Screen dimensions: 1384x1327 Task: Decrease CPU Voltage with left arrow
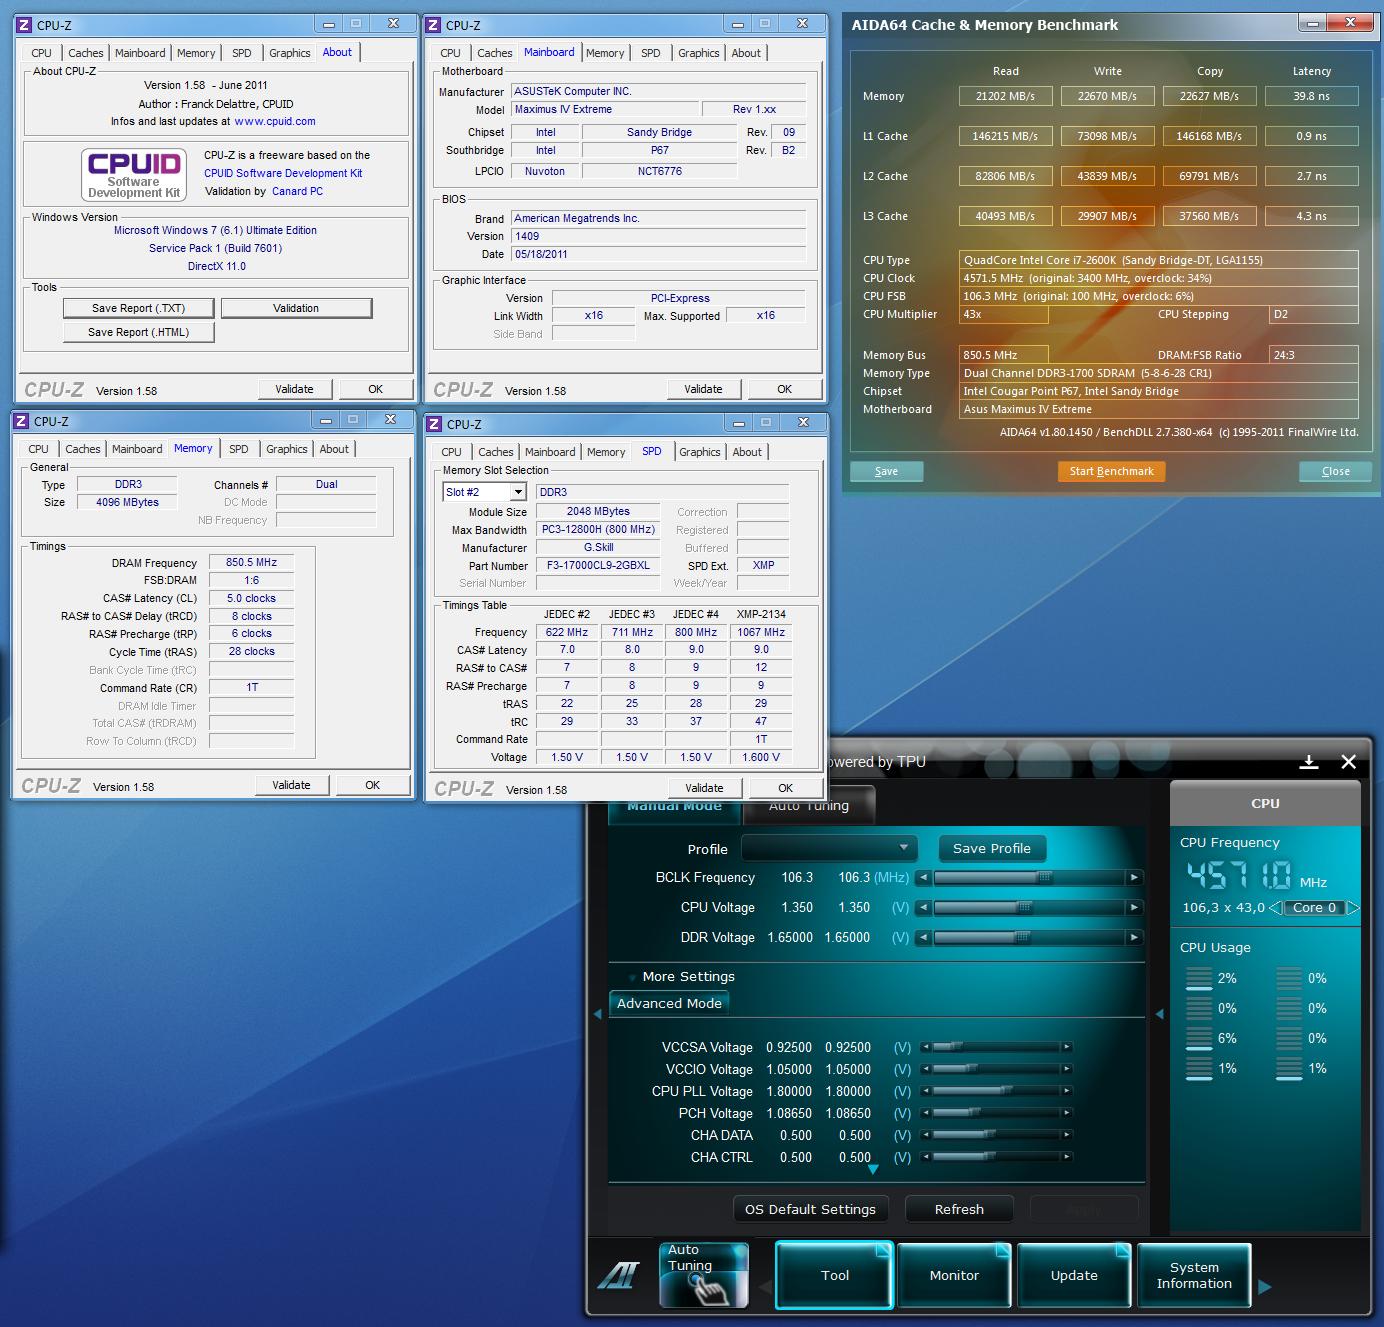(923, 908)
